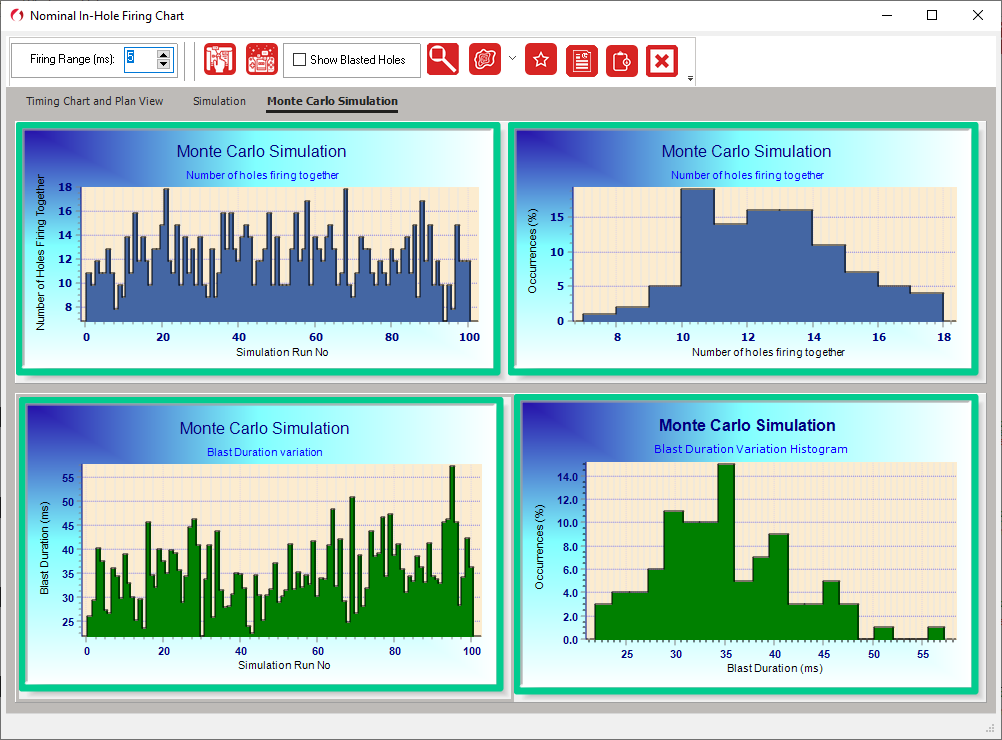Increase Firing Range with the up arrow

164,54
